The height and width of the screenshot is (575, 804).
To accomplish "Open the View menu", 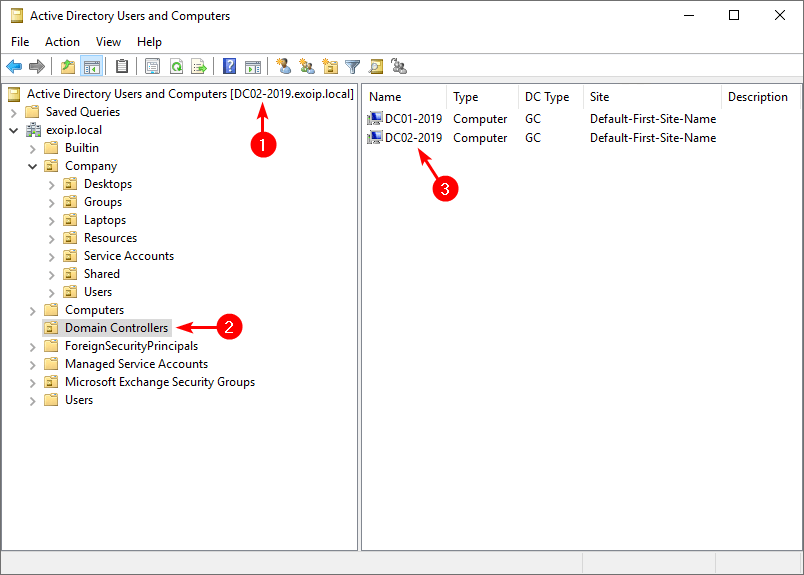I will pos(108,42).
